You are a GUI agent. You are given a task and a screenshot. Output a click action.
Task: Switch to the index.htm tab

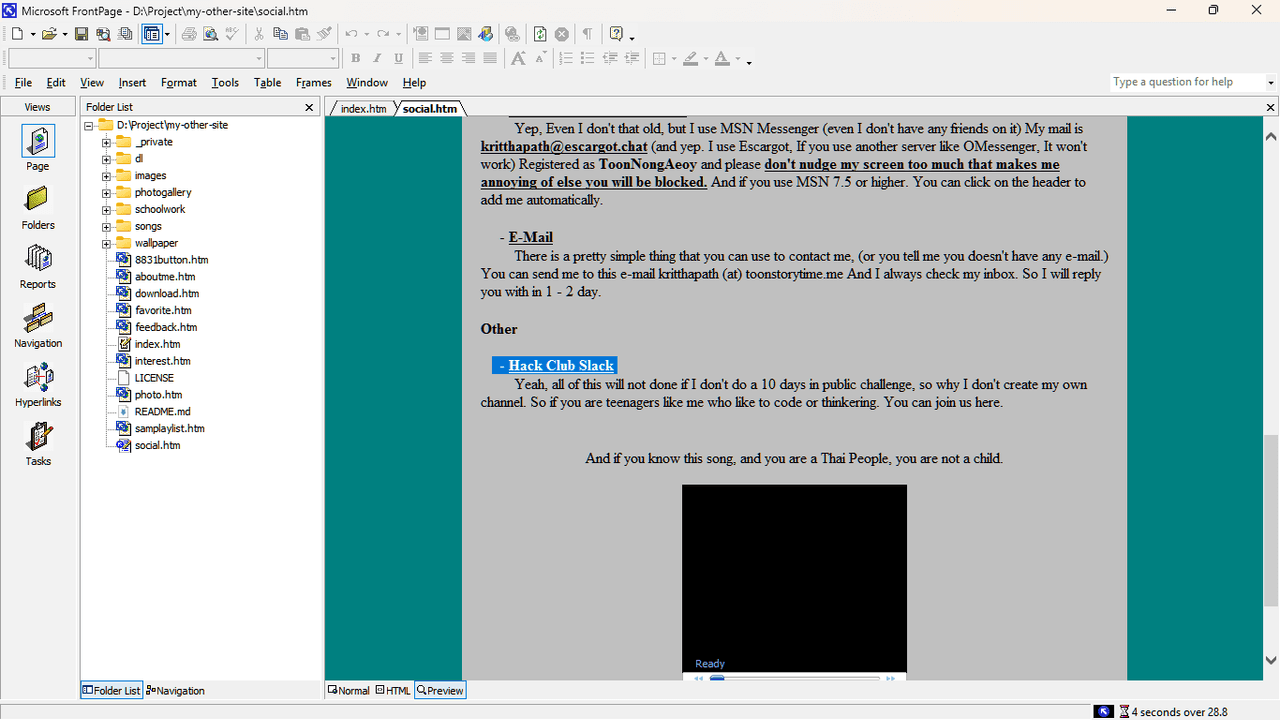(x=362, y=108)
